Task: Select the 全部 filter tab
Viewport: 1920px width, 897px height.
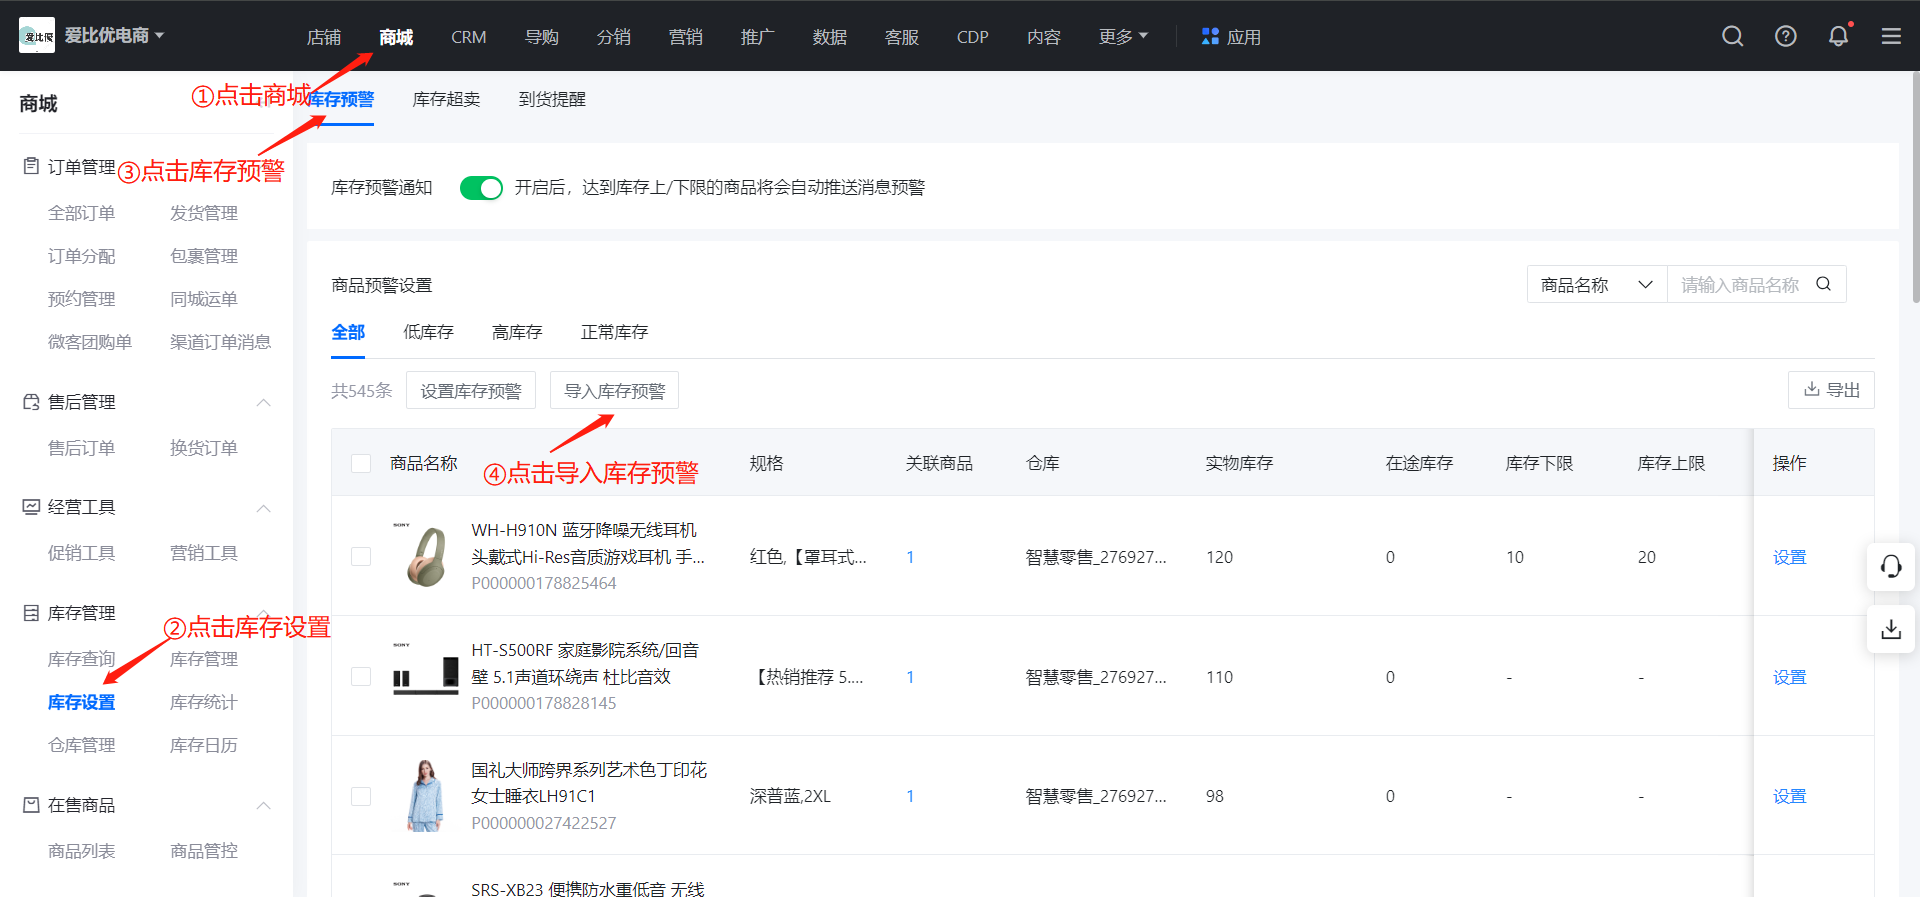Action: pos(348,332)
